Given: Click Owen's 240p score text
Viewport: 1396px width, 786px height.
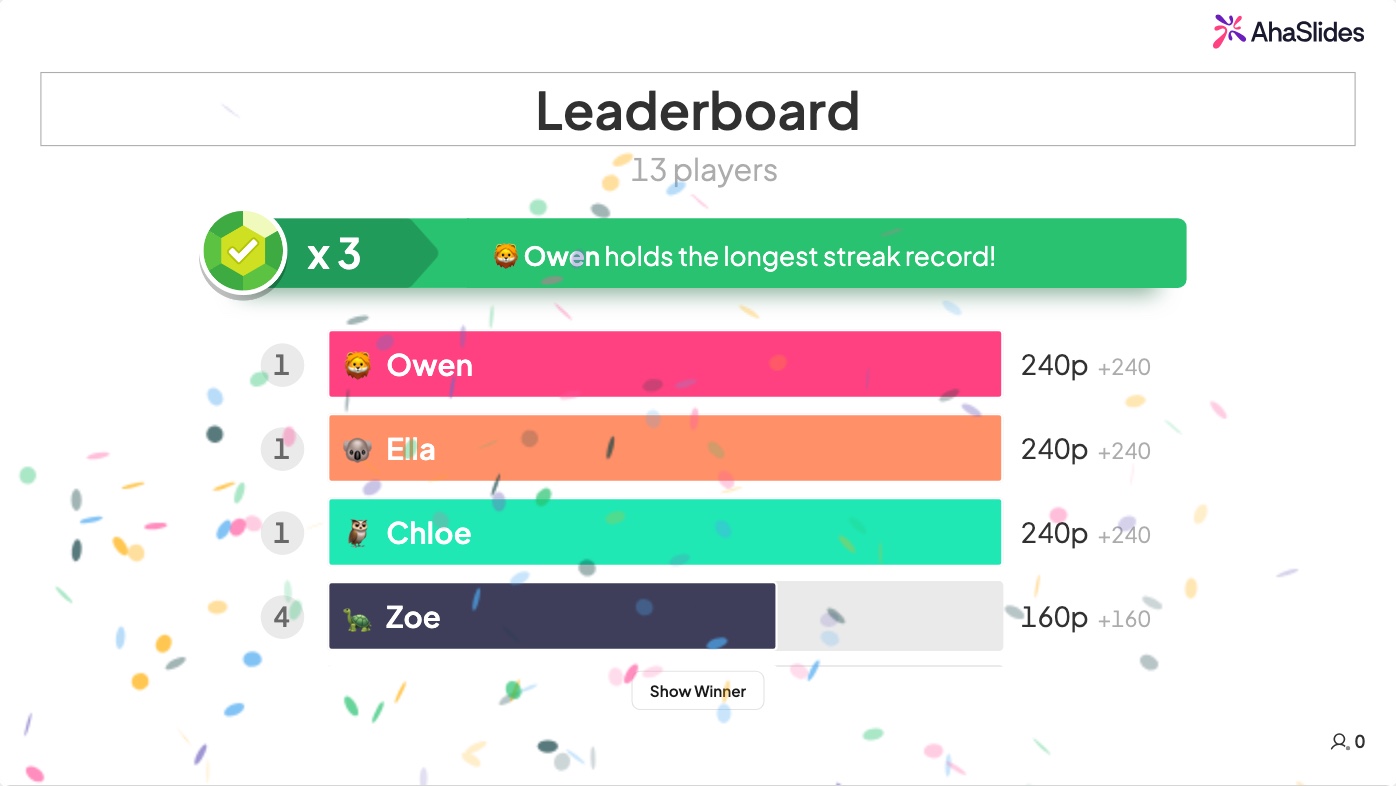Looking at the screenshot, I should [x=1054, y=365].
